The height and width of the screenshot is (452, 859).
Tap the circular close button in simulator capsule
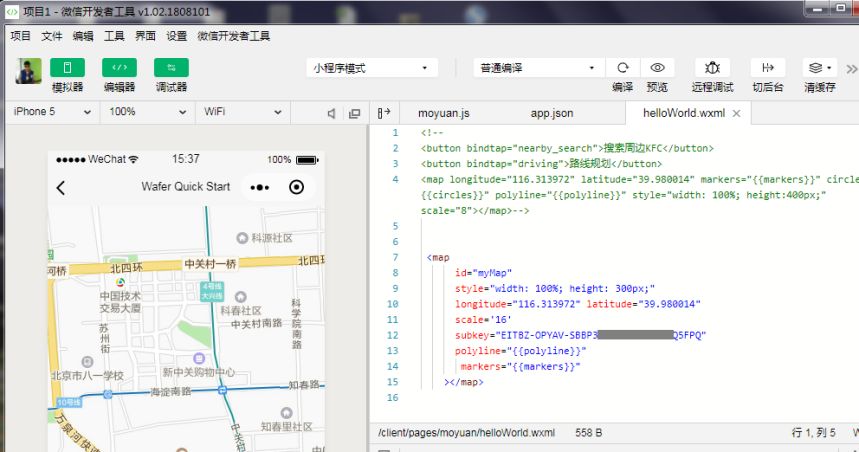pyautogui.click(x=296, y=187)
